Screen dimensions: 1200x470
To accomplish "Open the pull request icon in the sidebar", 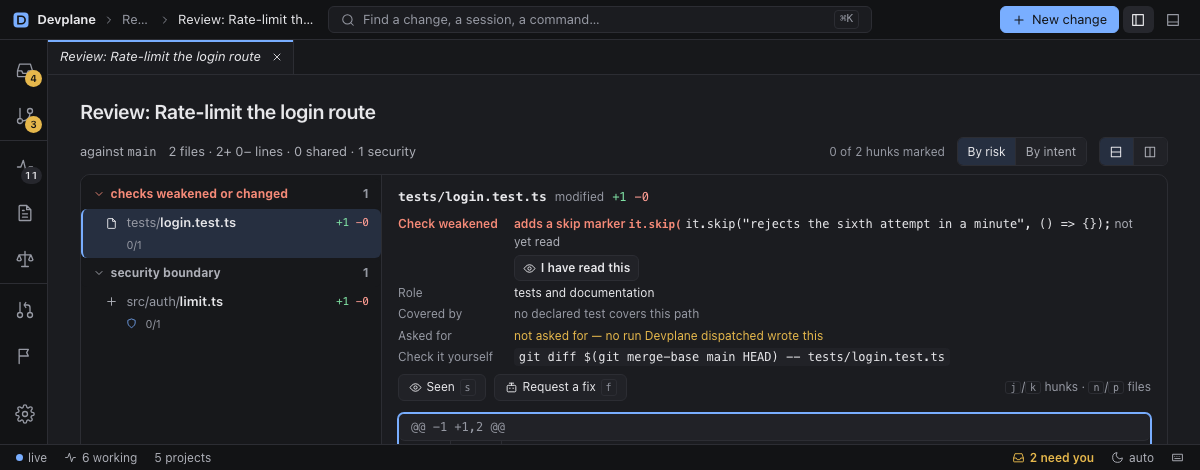I will (25, 310).
